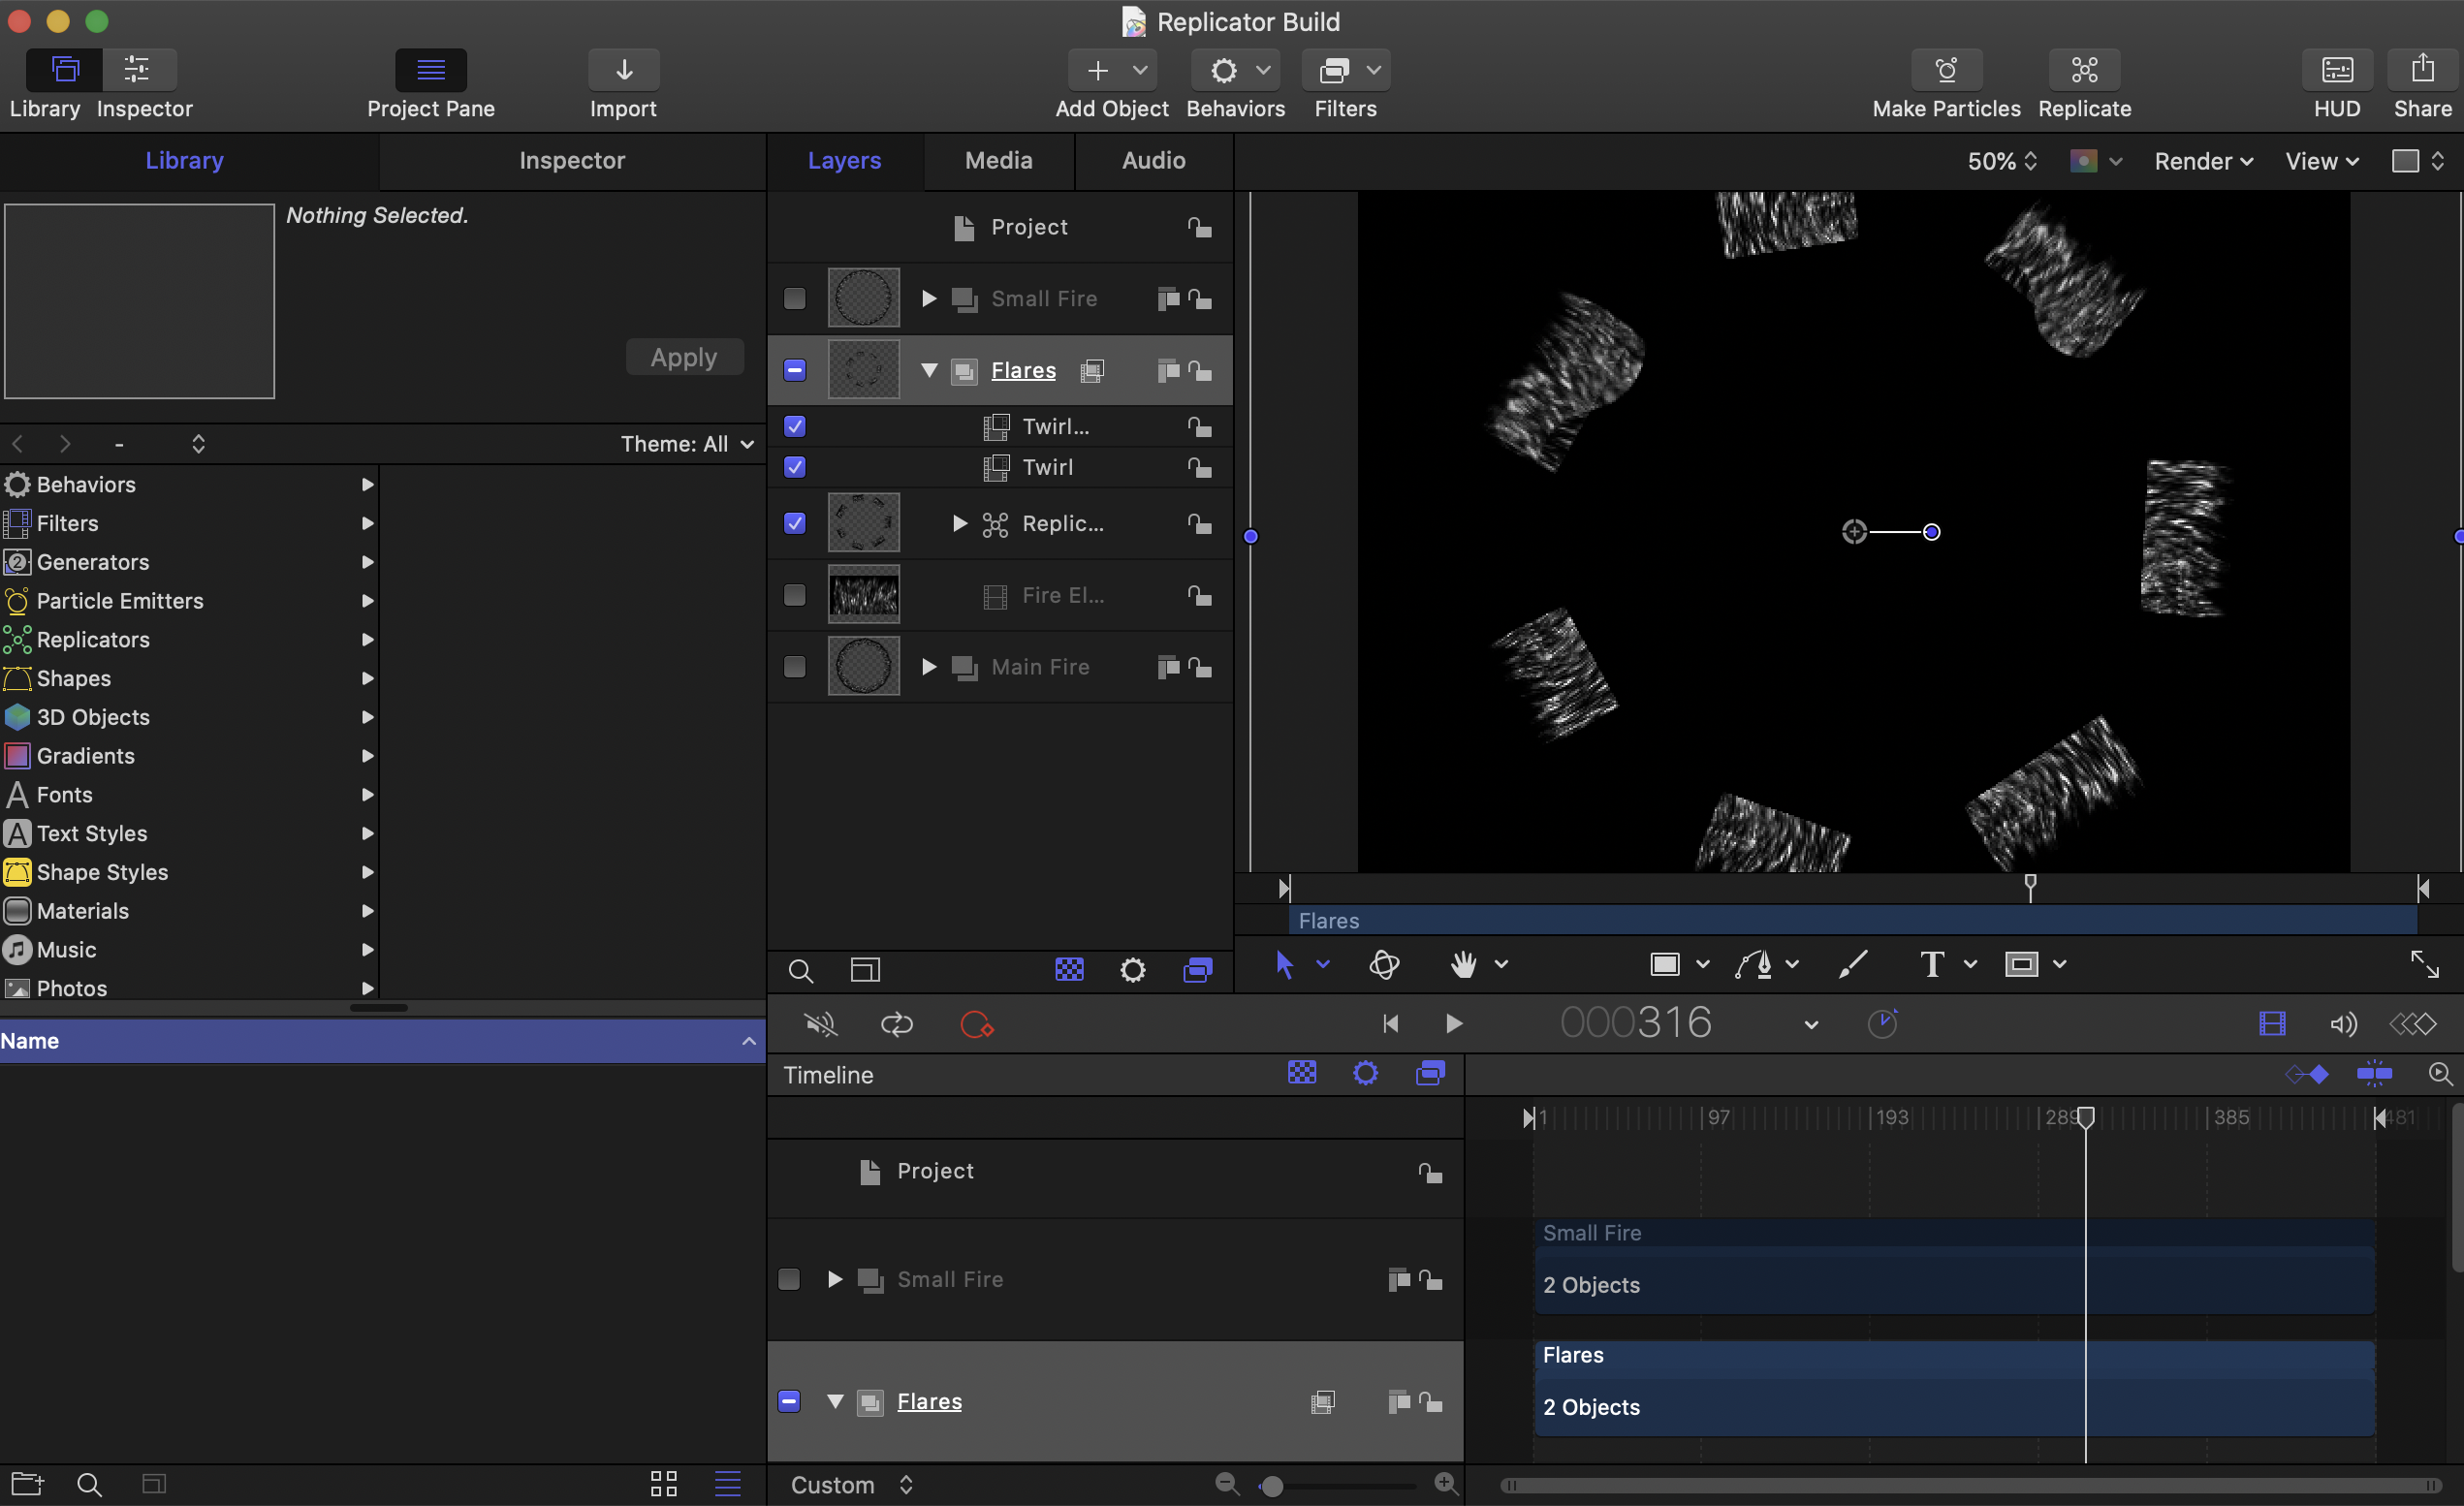Open the Media tab
The width and height of the screenshot is (2464, 1506).
998,160
